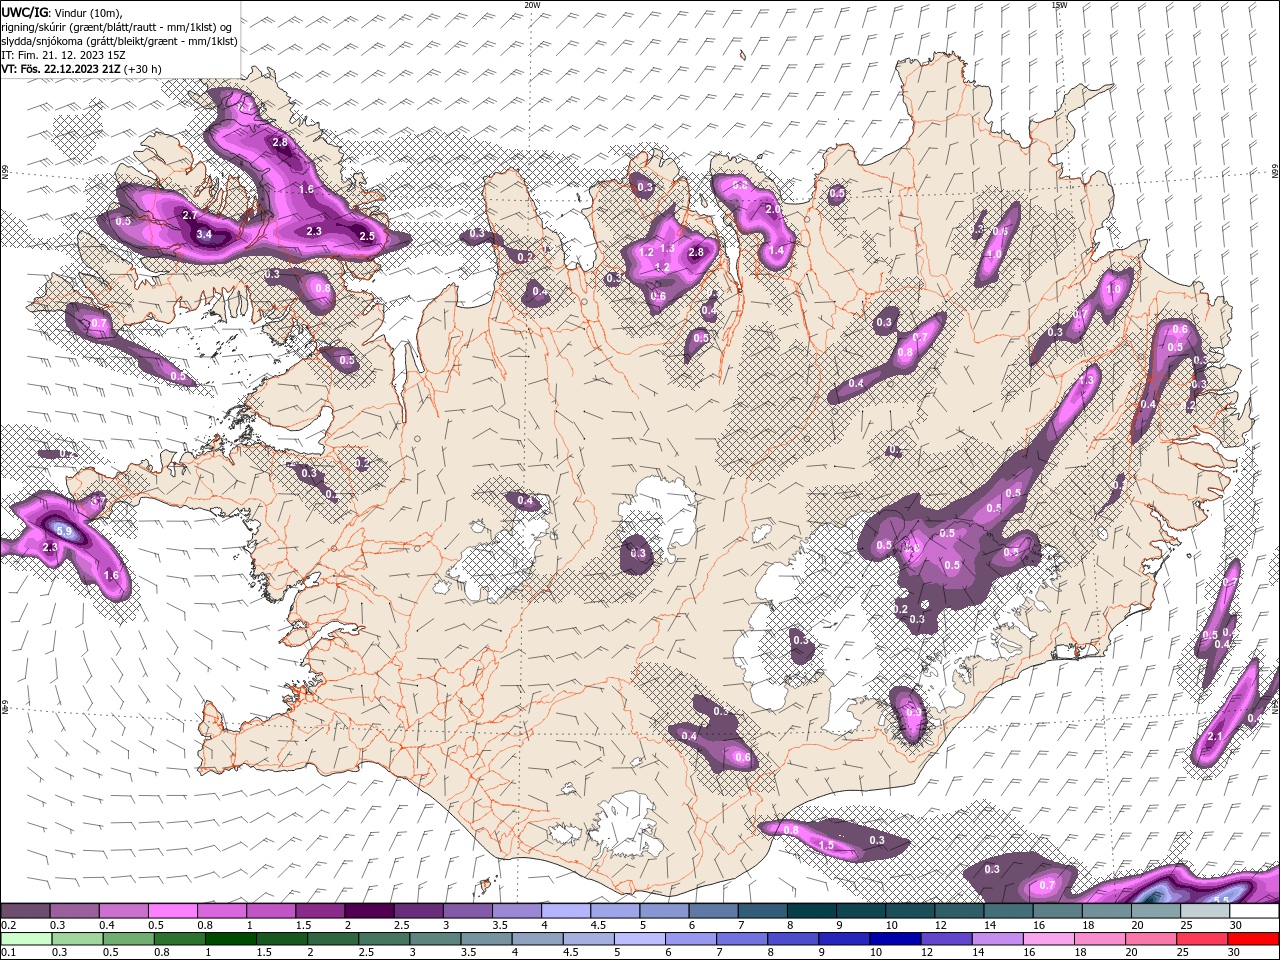The height and width of the screenshot is (960, 1280).
Task: Select the bright red swatch after 30 in lower legend
Action: click(x=1254, y=938)
